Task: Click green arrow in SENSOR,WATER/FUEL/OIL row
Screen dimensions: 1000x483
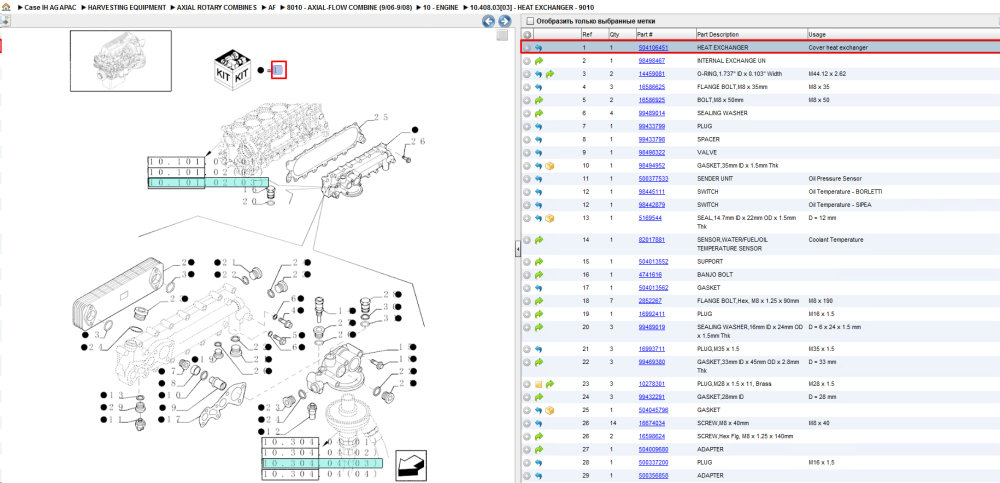Action: coord(539,240)
